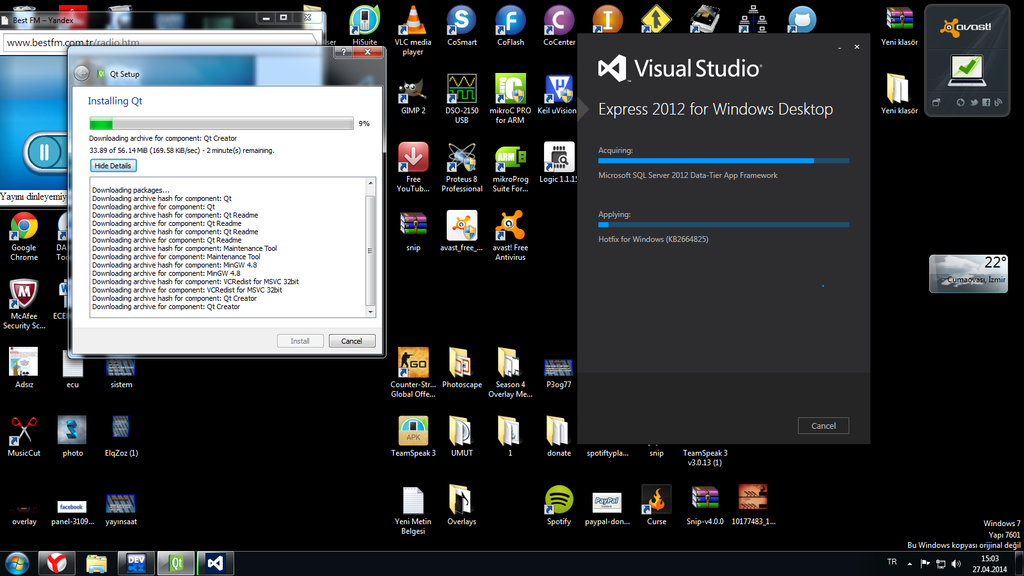Viewport: 1024px width, 576px height.
Task: Click the TR language indicator
Action: pos(892,562)
